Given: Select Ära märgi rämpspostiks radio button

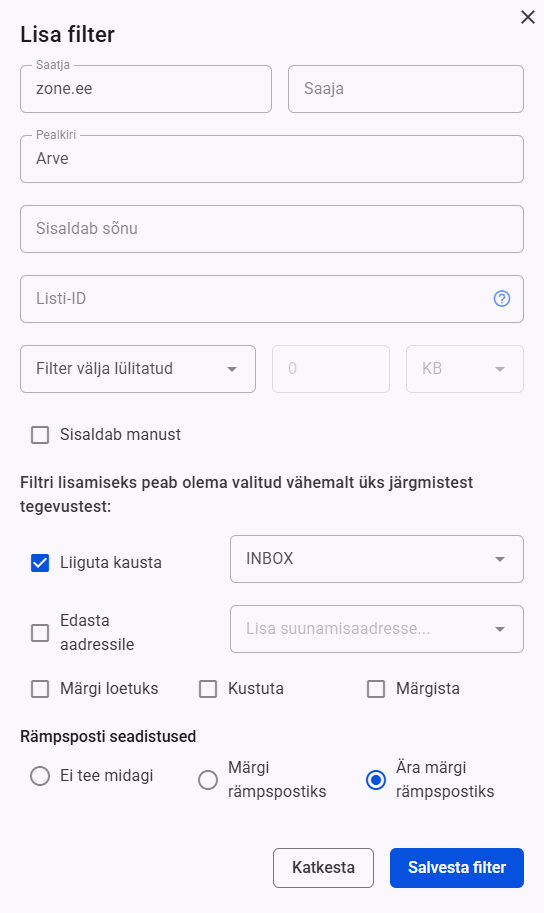Looking at the screenshot, I should (376, 780).
